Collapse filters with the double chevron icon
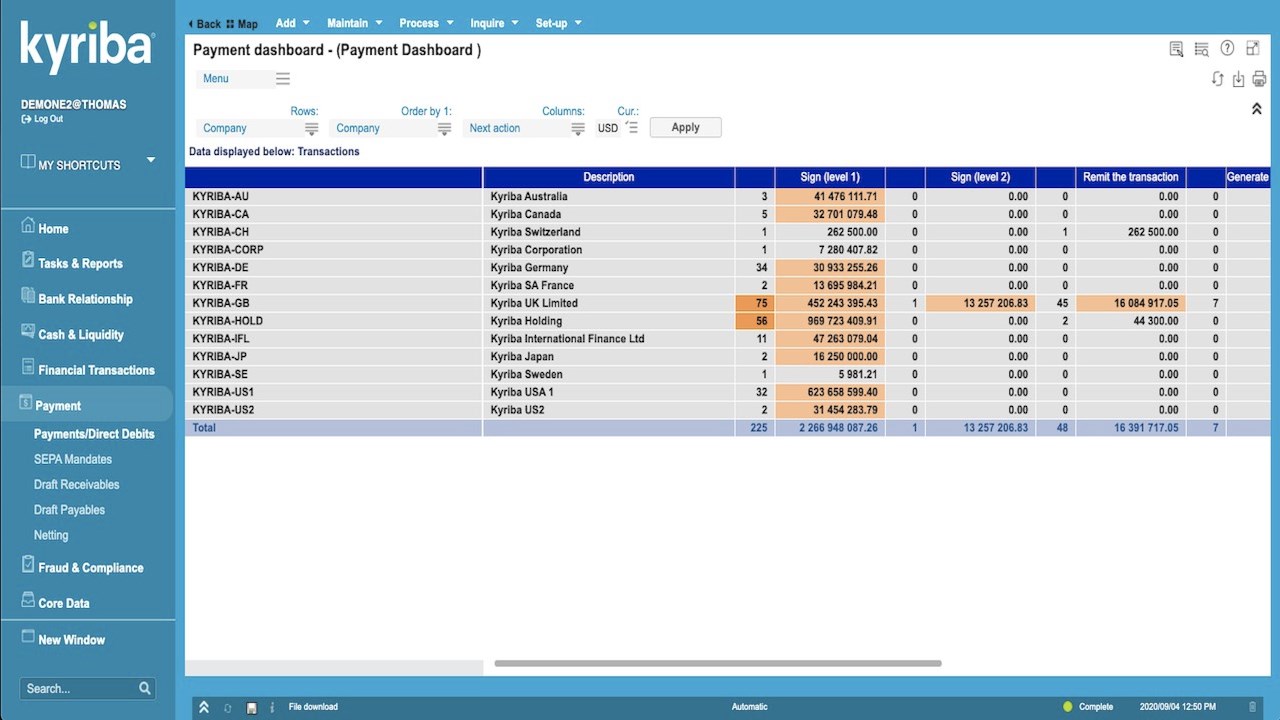Screen dimensions: 1280x720 pyautogui.click(x=1257, y=109)
